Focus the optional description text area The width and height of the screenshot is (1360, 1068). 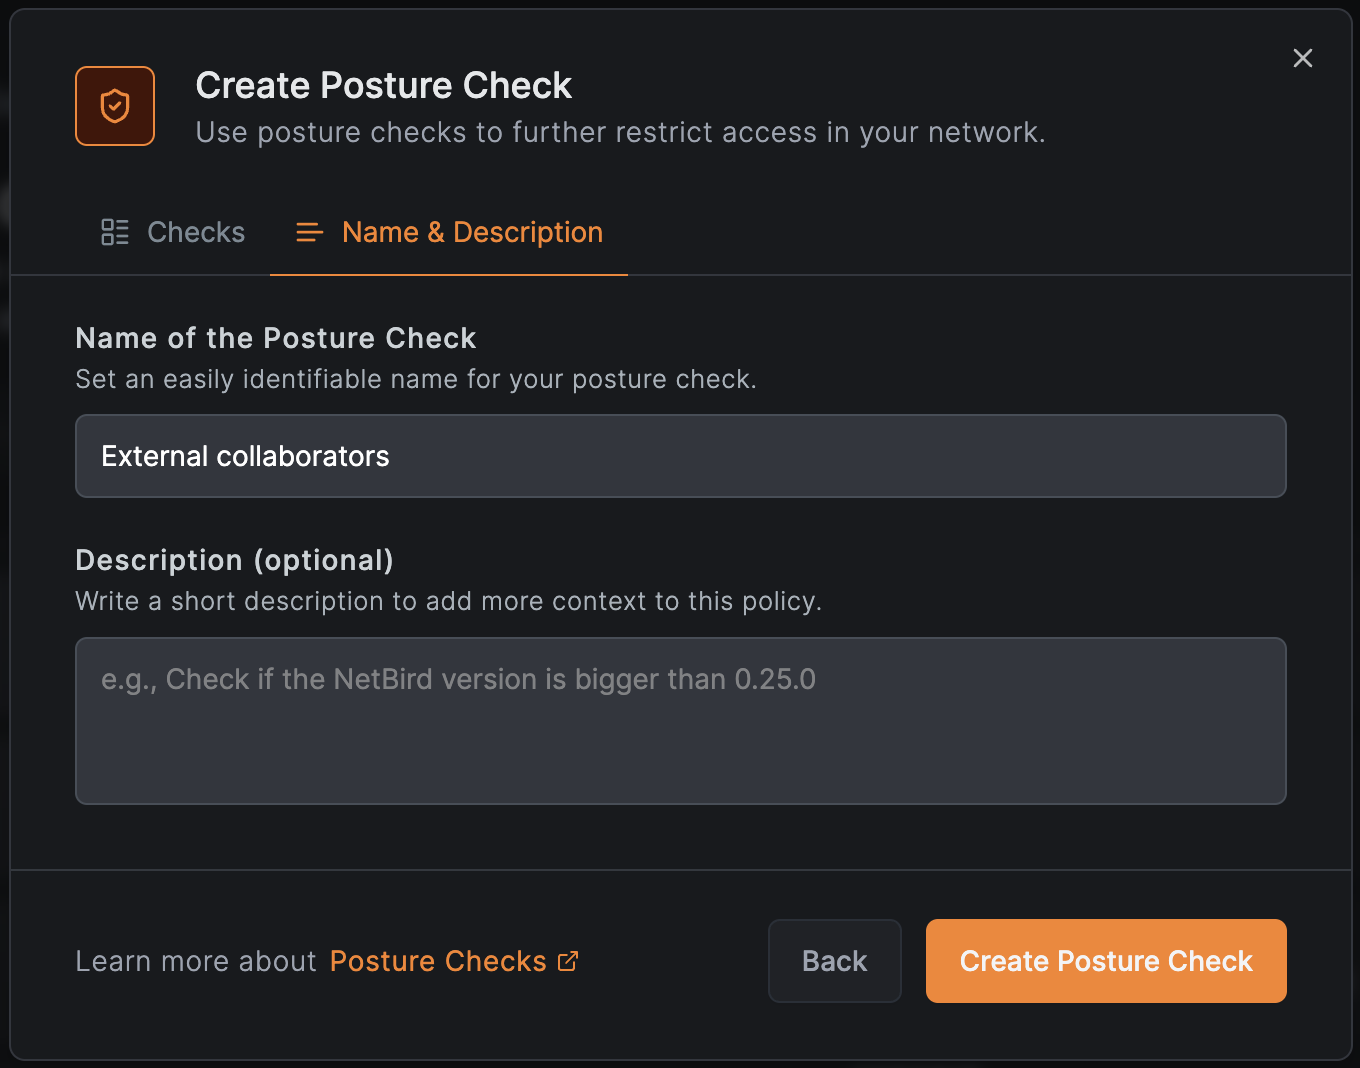coord(680,720)
